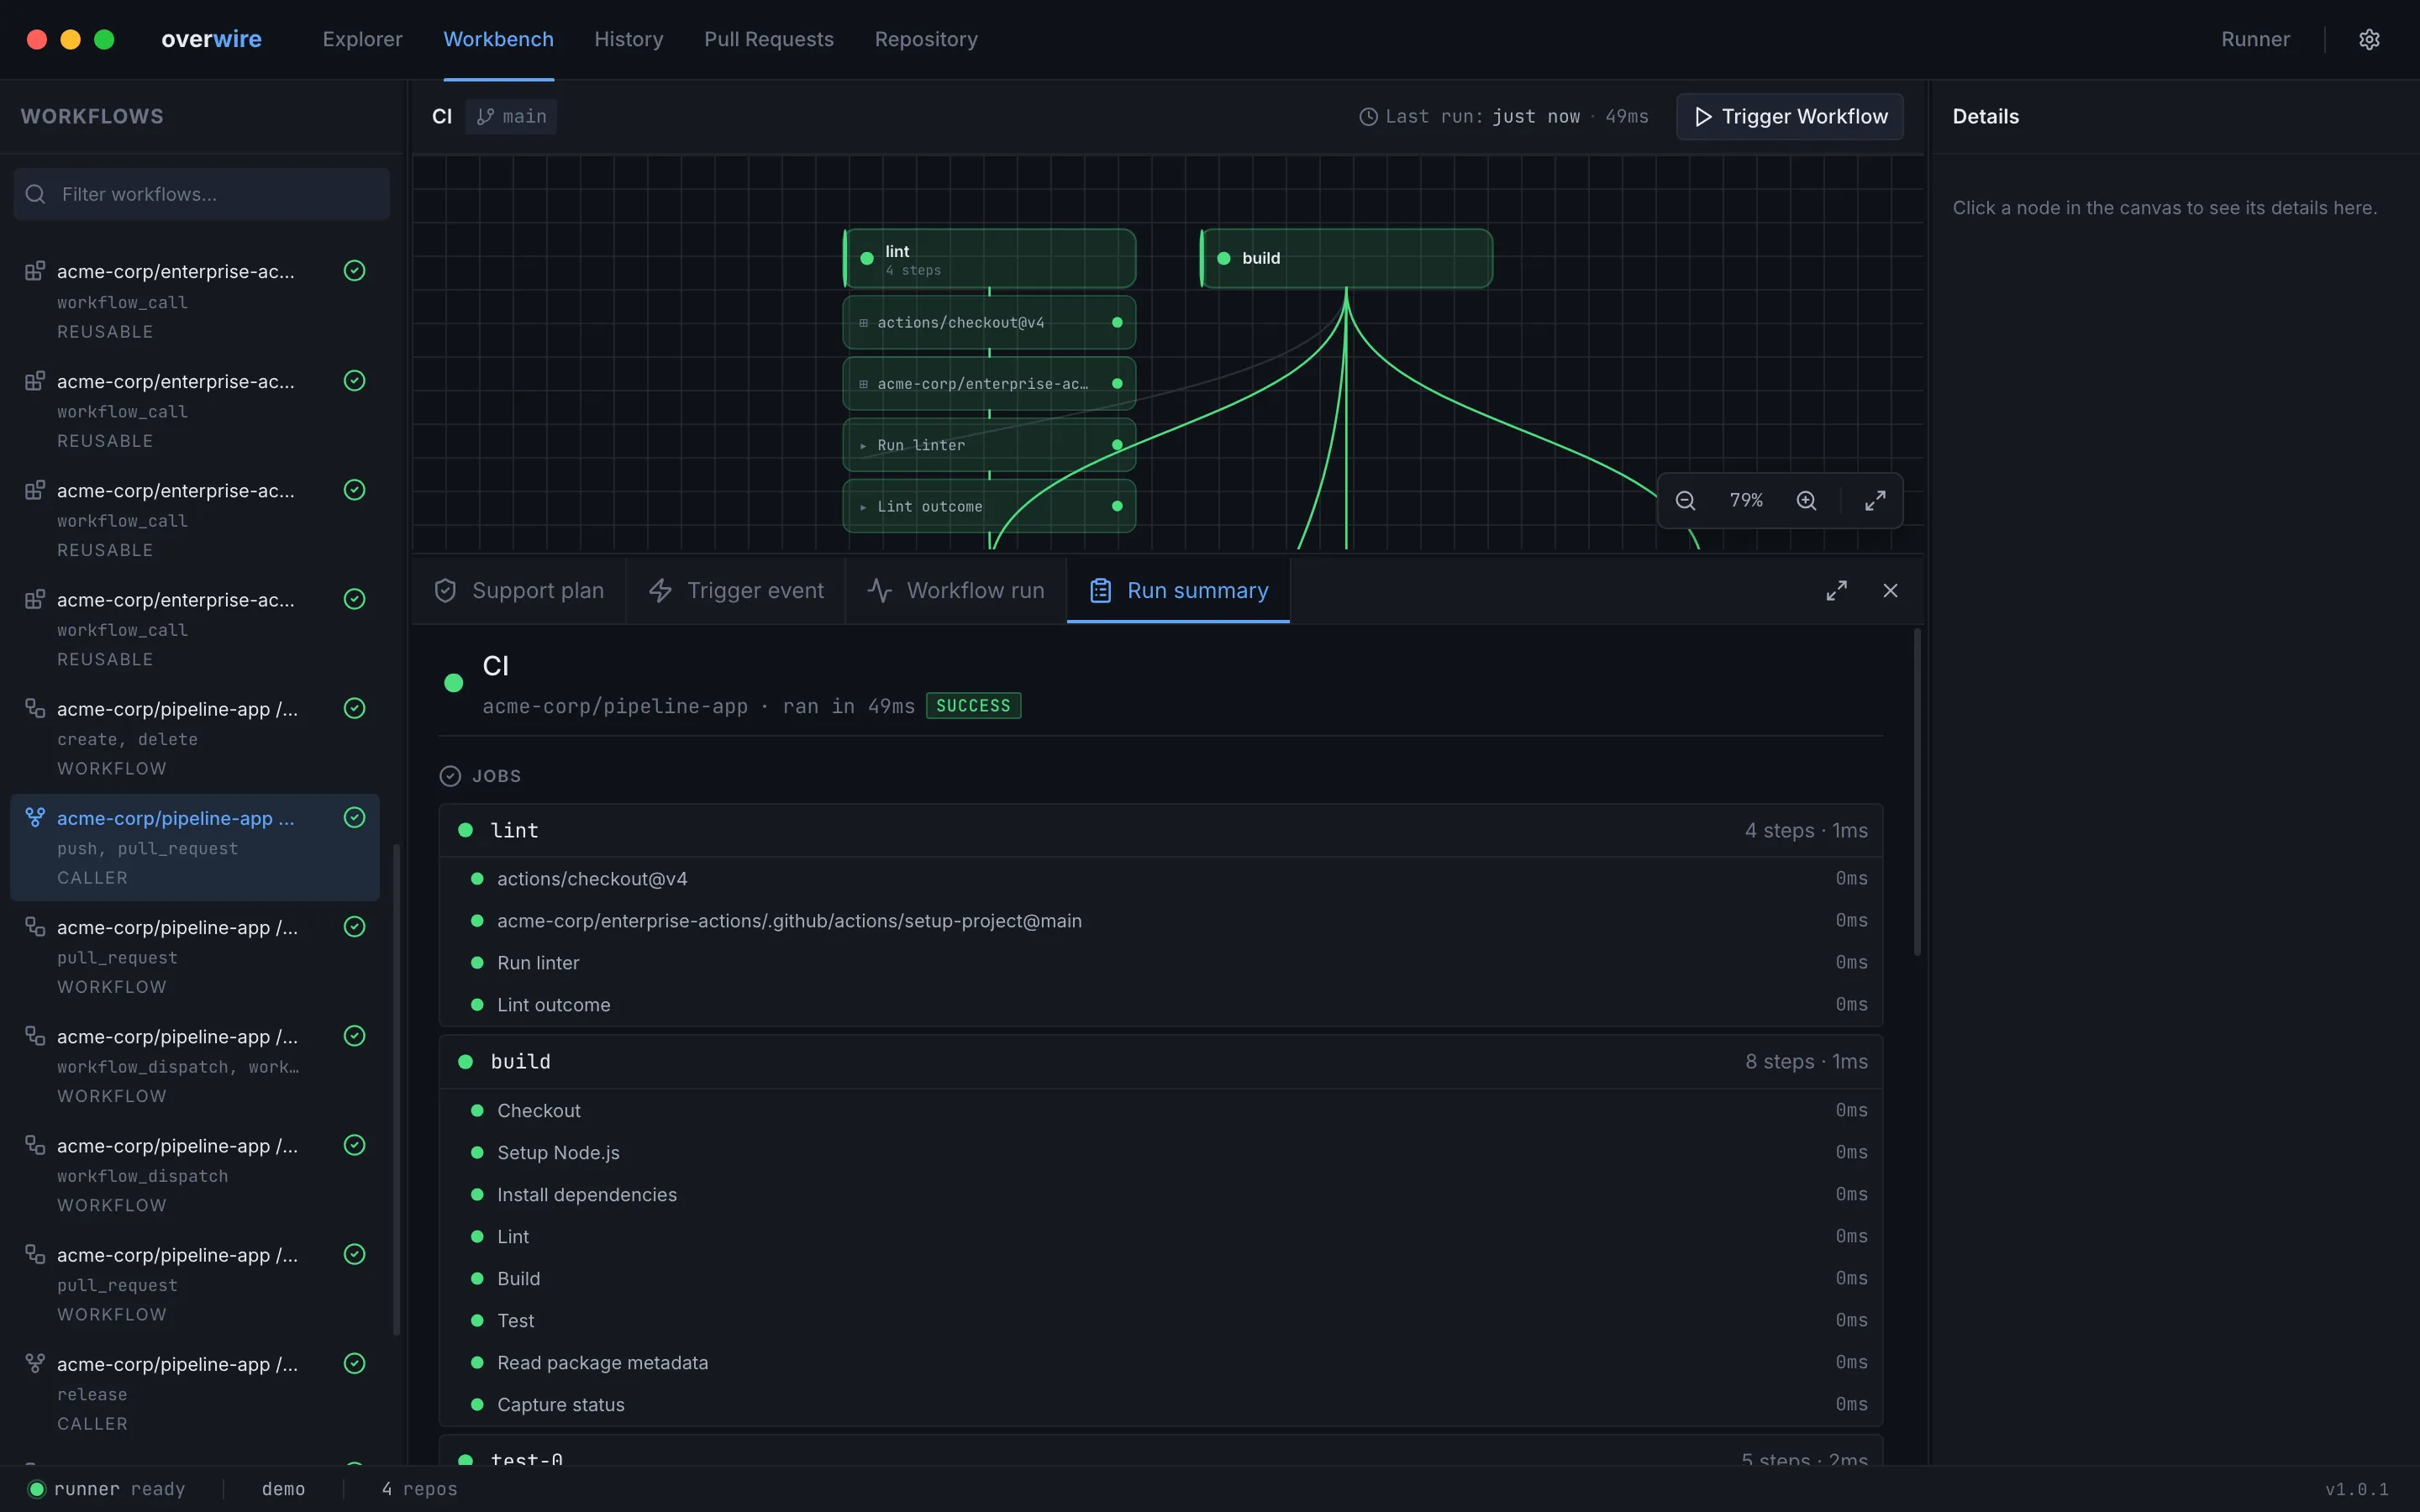Fit canvas using the expand arrows icon
Screen dimensions: 2420x1512
point(1875,500)
